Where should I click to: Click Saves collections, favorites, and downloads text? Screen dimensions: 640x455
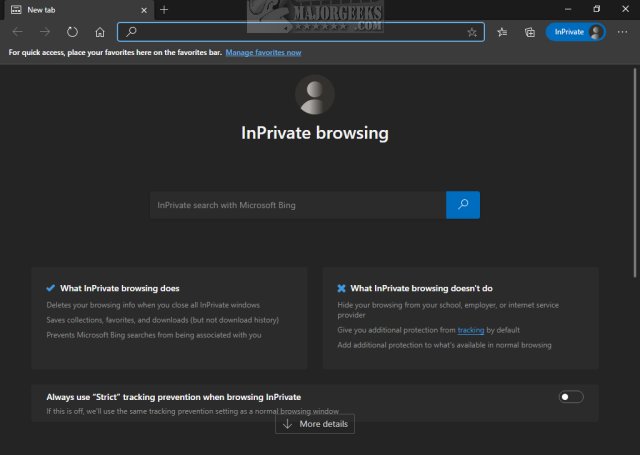click(162, 320)
